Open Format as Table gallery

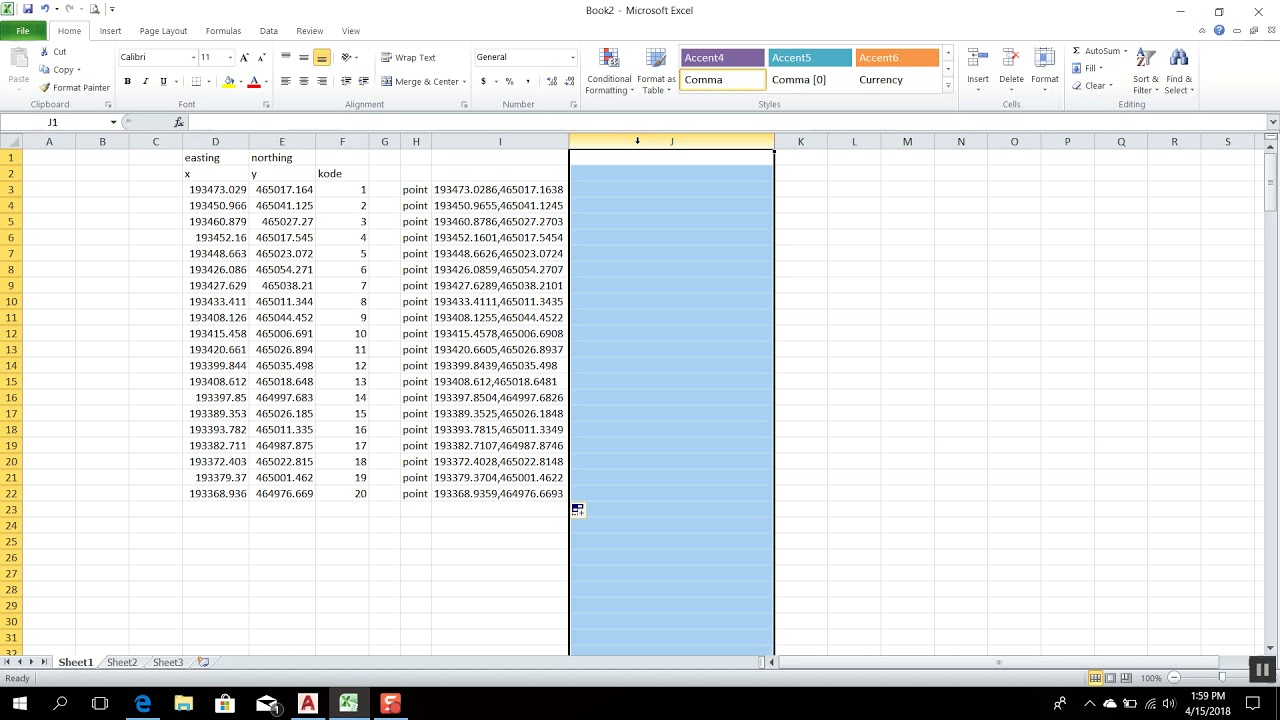pos(656,71)
